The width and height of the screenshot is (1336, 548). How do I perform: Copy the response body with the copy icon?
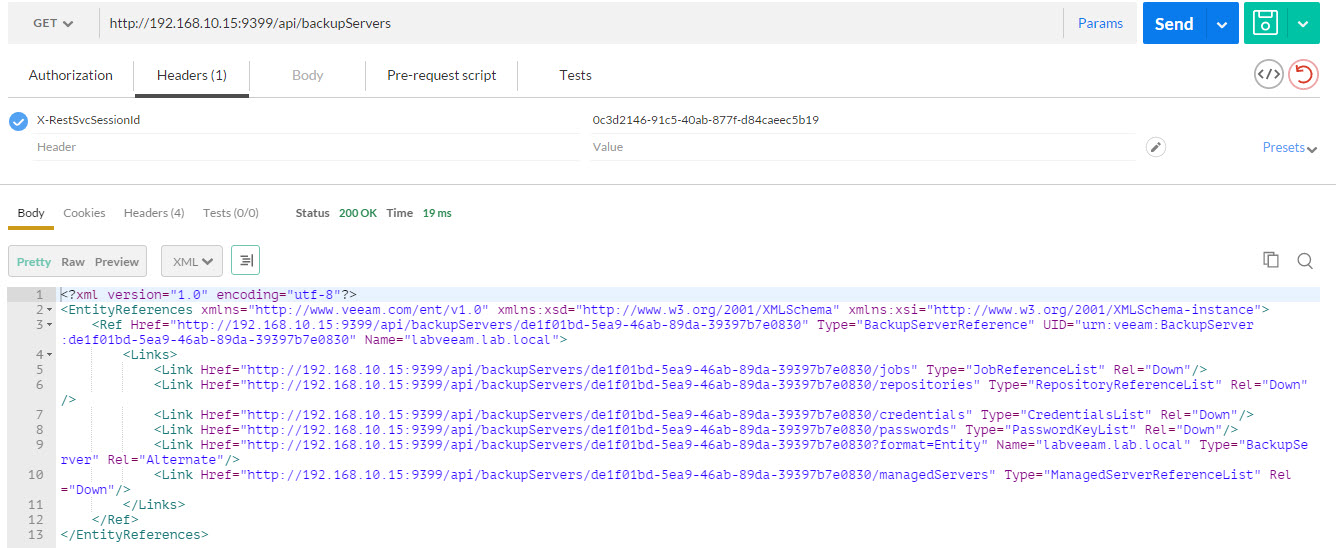coord(1271,260)
